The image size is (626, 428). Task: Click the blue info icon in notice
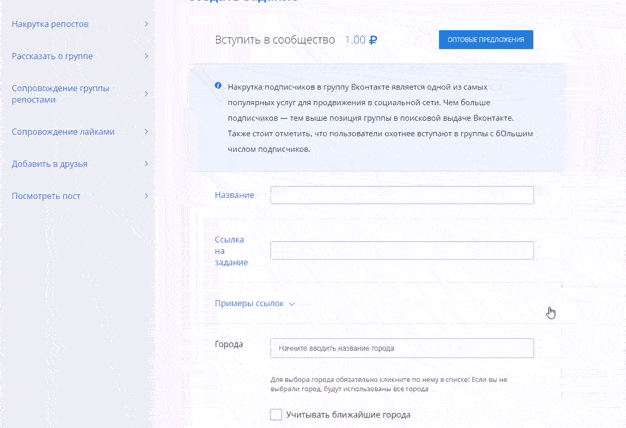click(218, 86)
